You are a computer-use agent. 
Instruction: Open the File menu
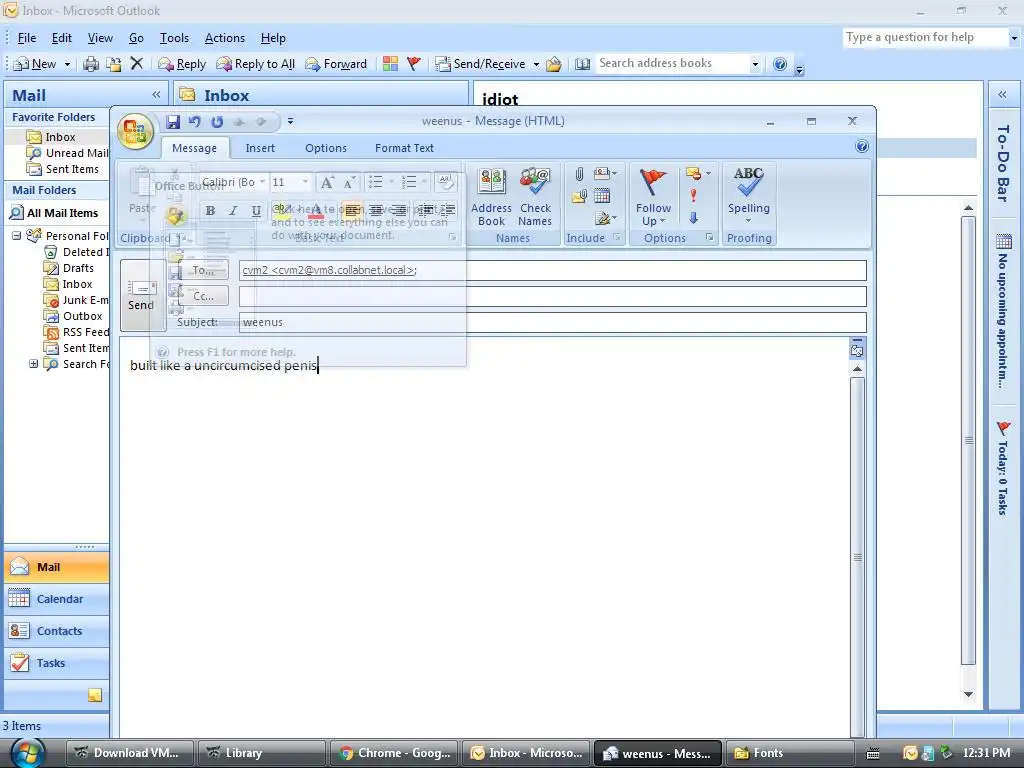click(27, 38)
